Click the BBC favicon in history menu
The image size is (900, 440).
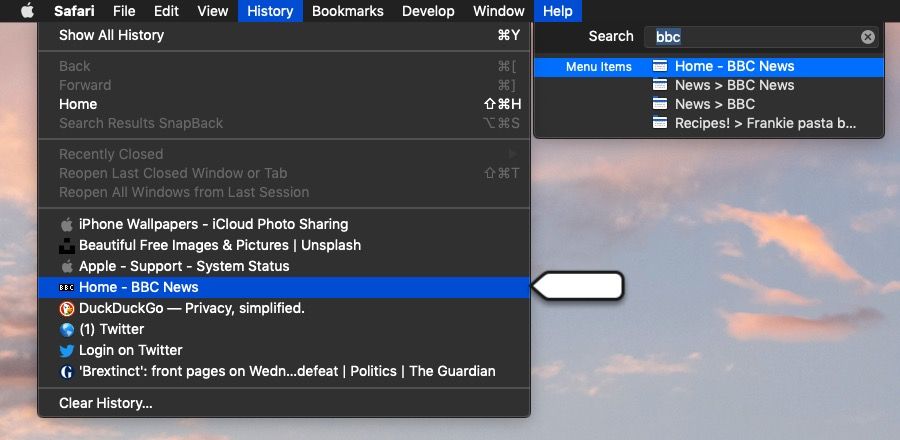click(67, 287)
